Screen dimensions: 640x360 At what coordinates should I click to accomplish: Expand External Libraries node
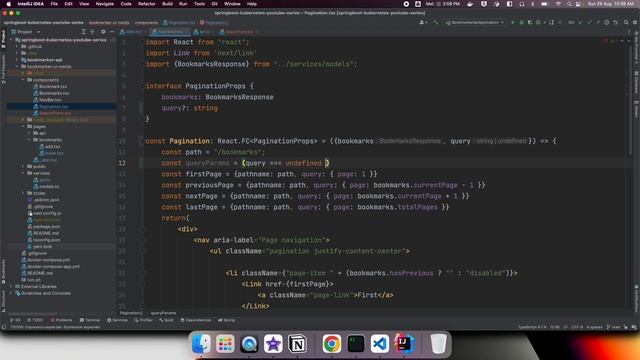(11, 287)
